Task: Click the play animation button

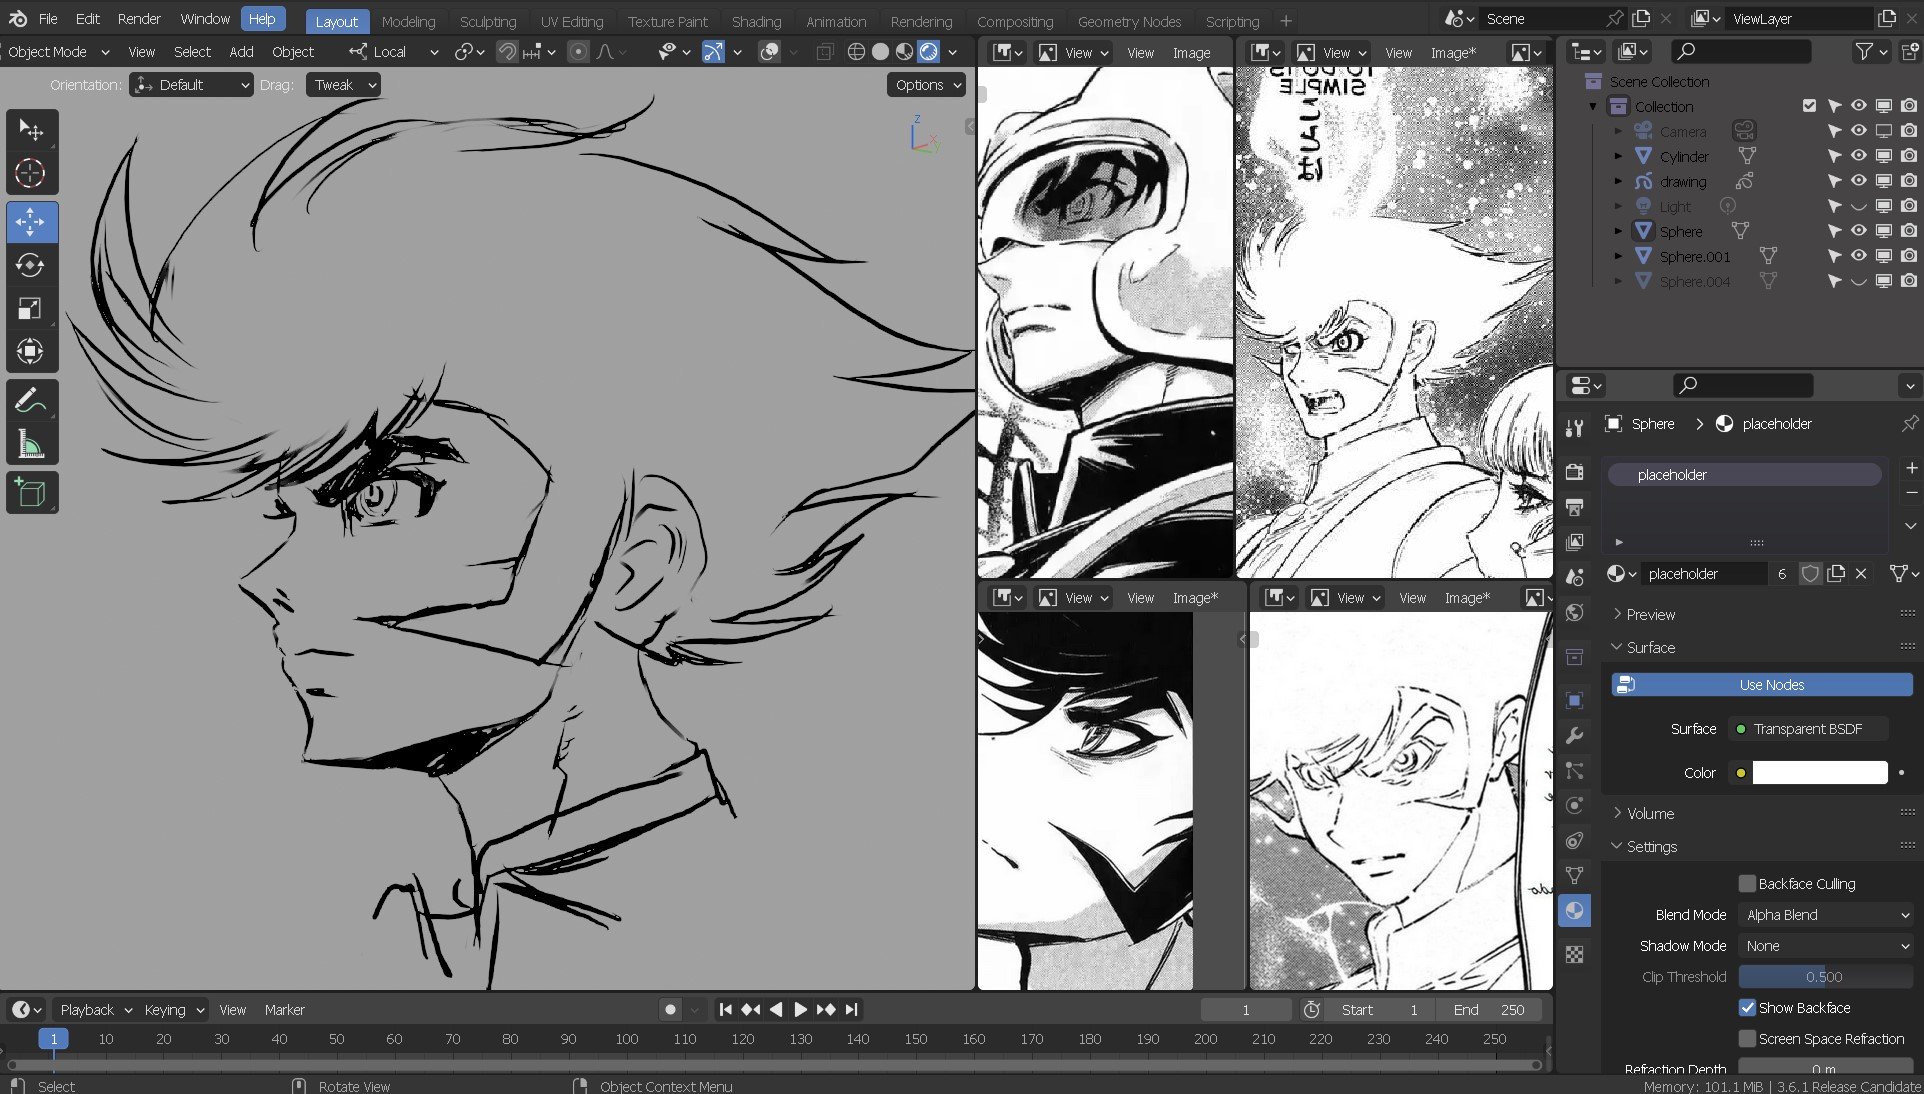Action: pyautogui.click(x=801, y=1009)
